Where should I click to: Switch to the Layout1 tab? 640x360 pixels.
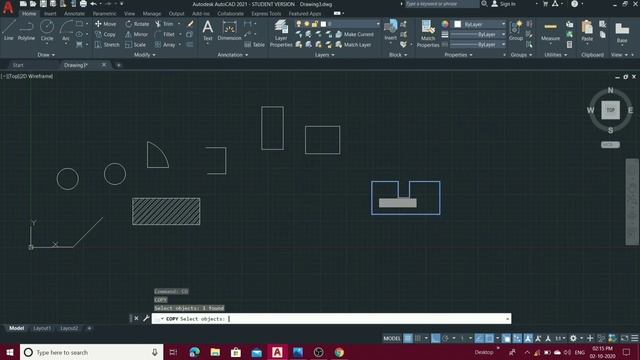pos(42,328)
